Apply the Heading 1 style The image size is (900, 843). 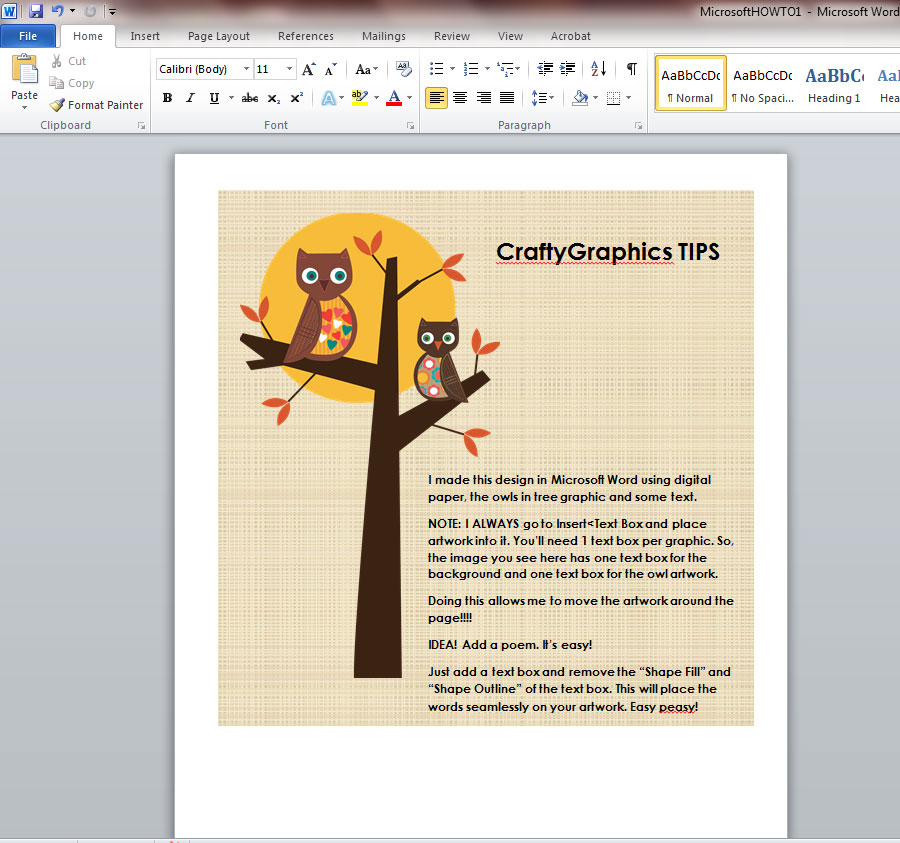[x=833, y=84]
